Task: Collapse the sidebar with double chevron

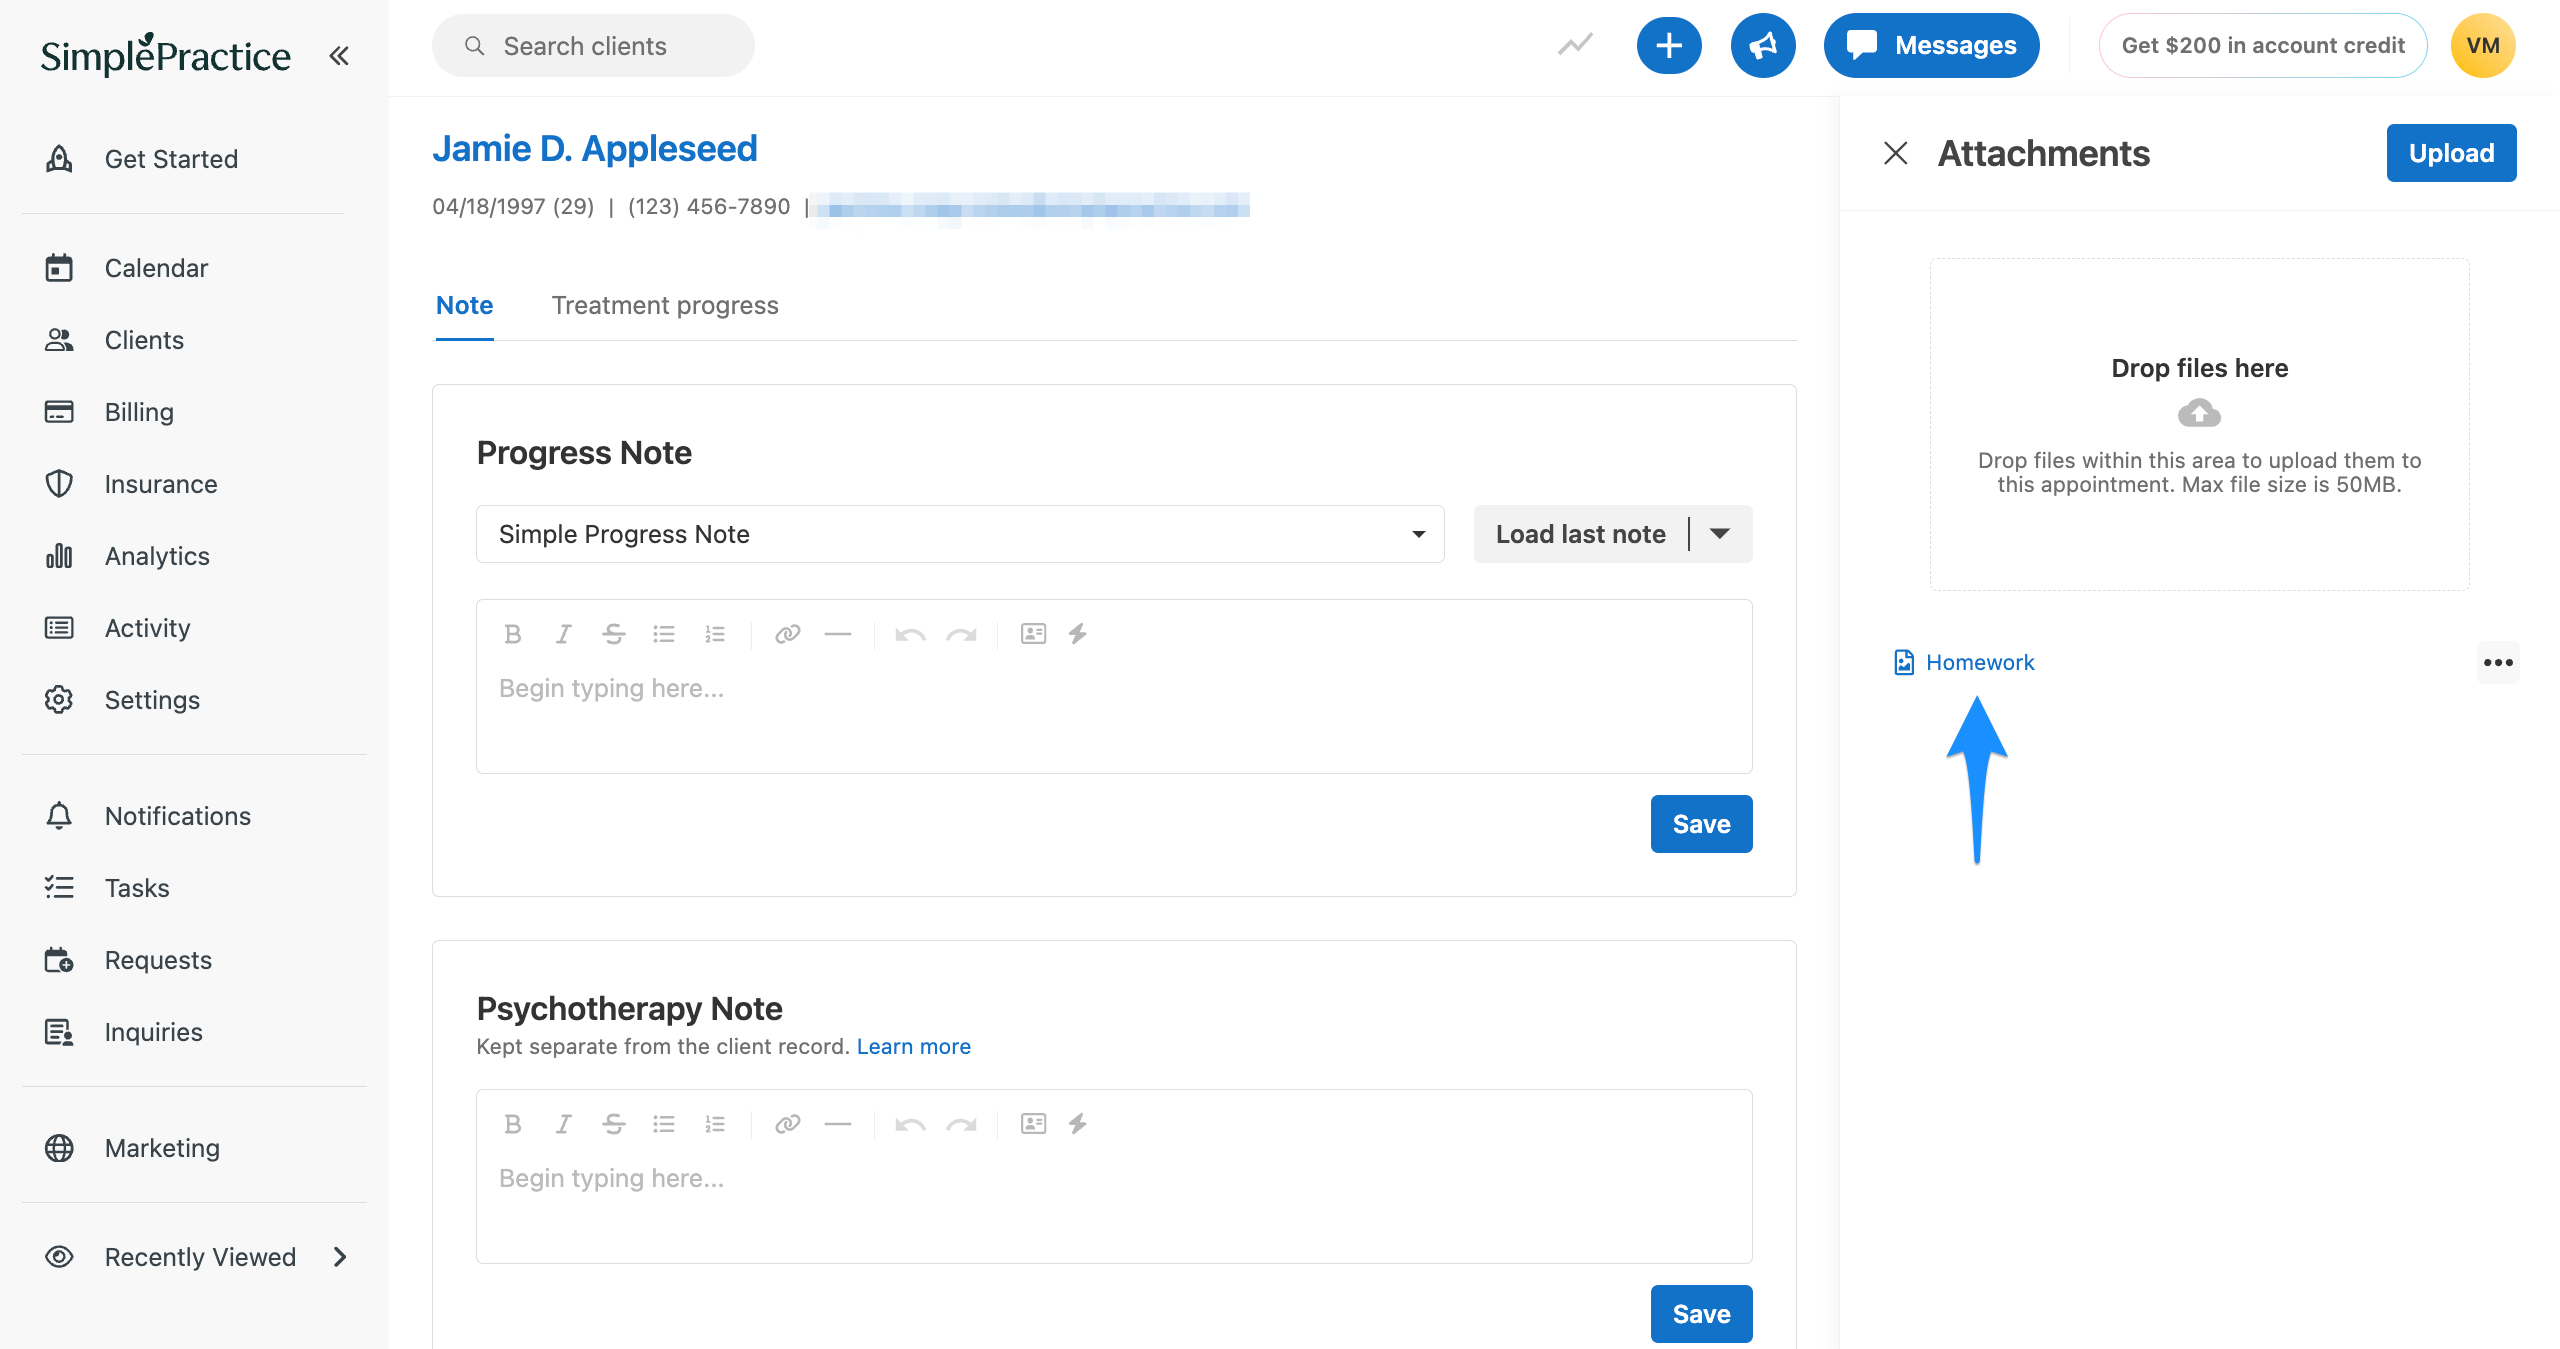Action: (339, 56)
